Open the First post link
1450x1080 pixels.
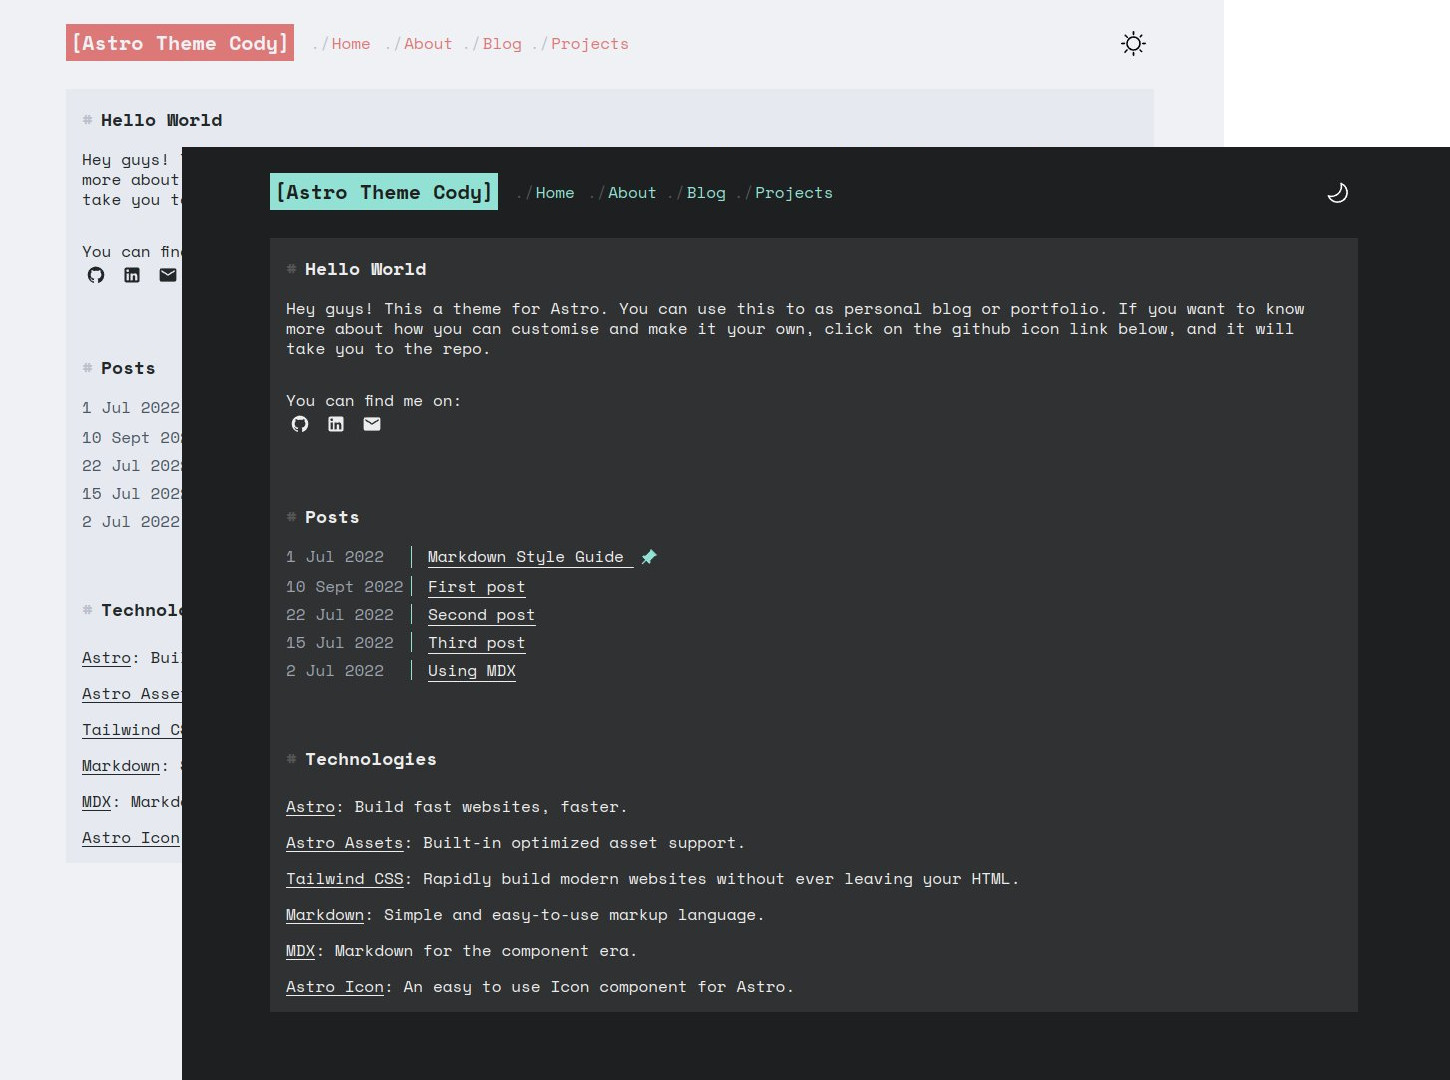[476, 587]
